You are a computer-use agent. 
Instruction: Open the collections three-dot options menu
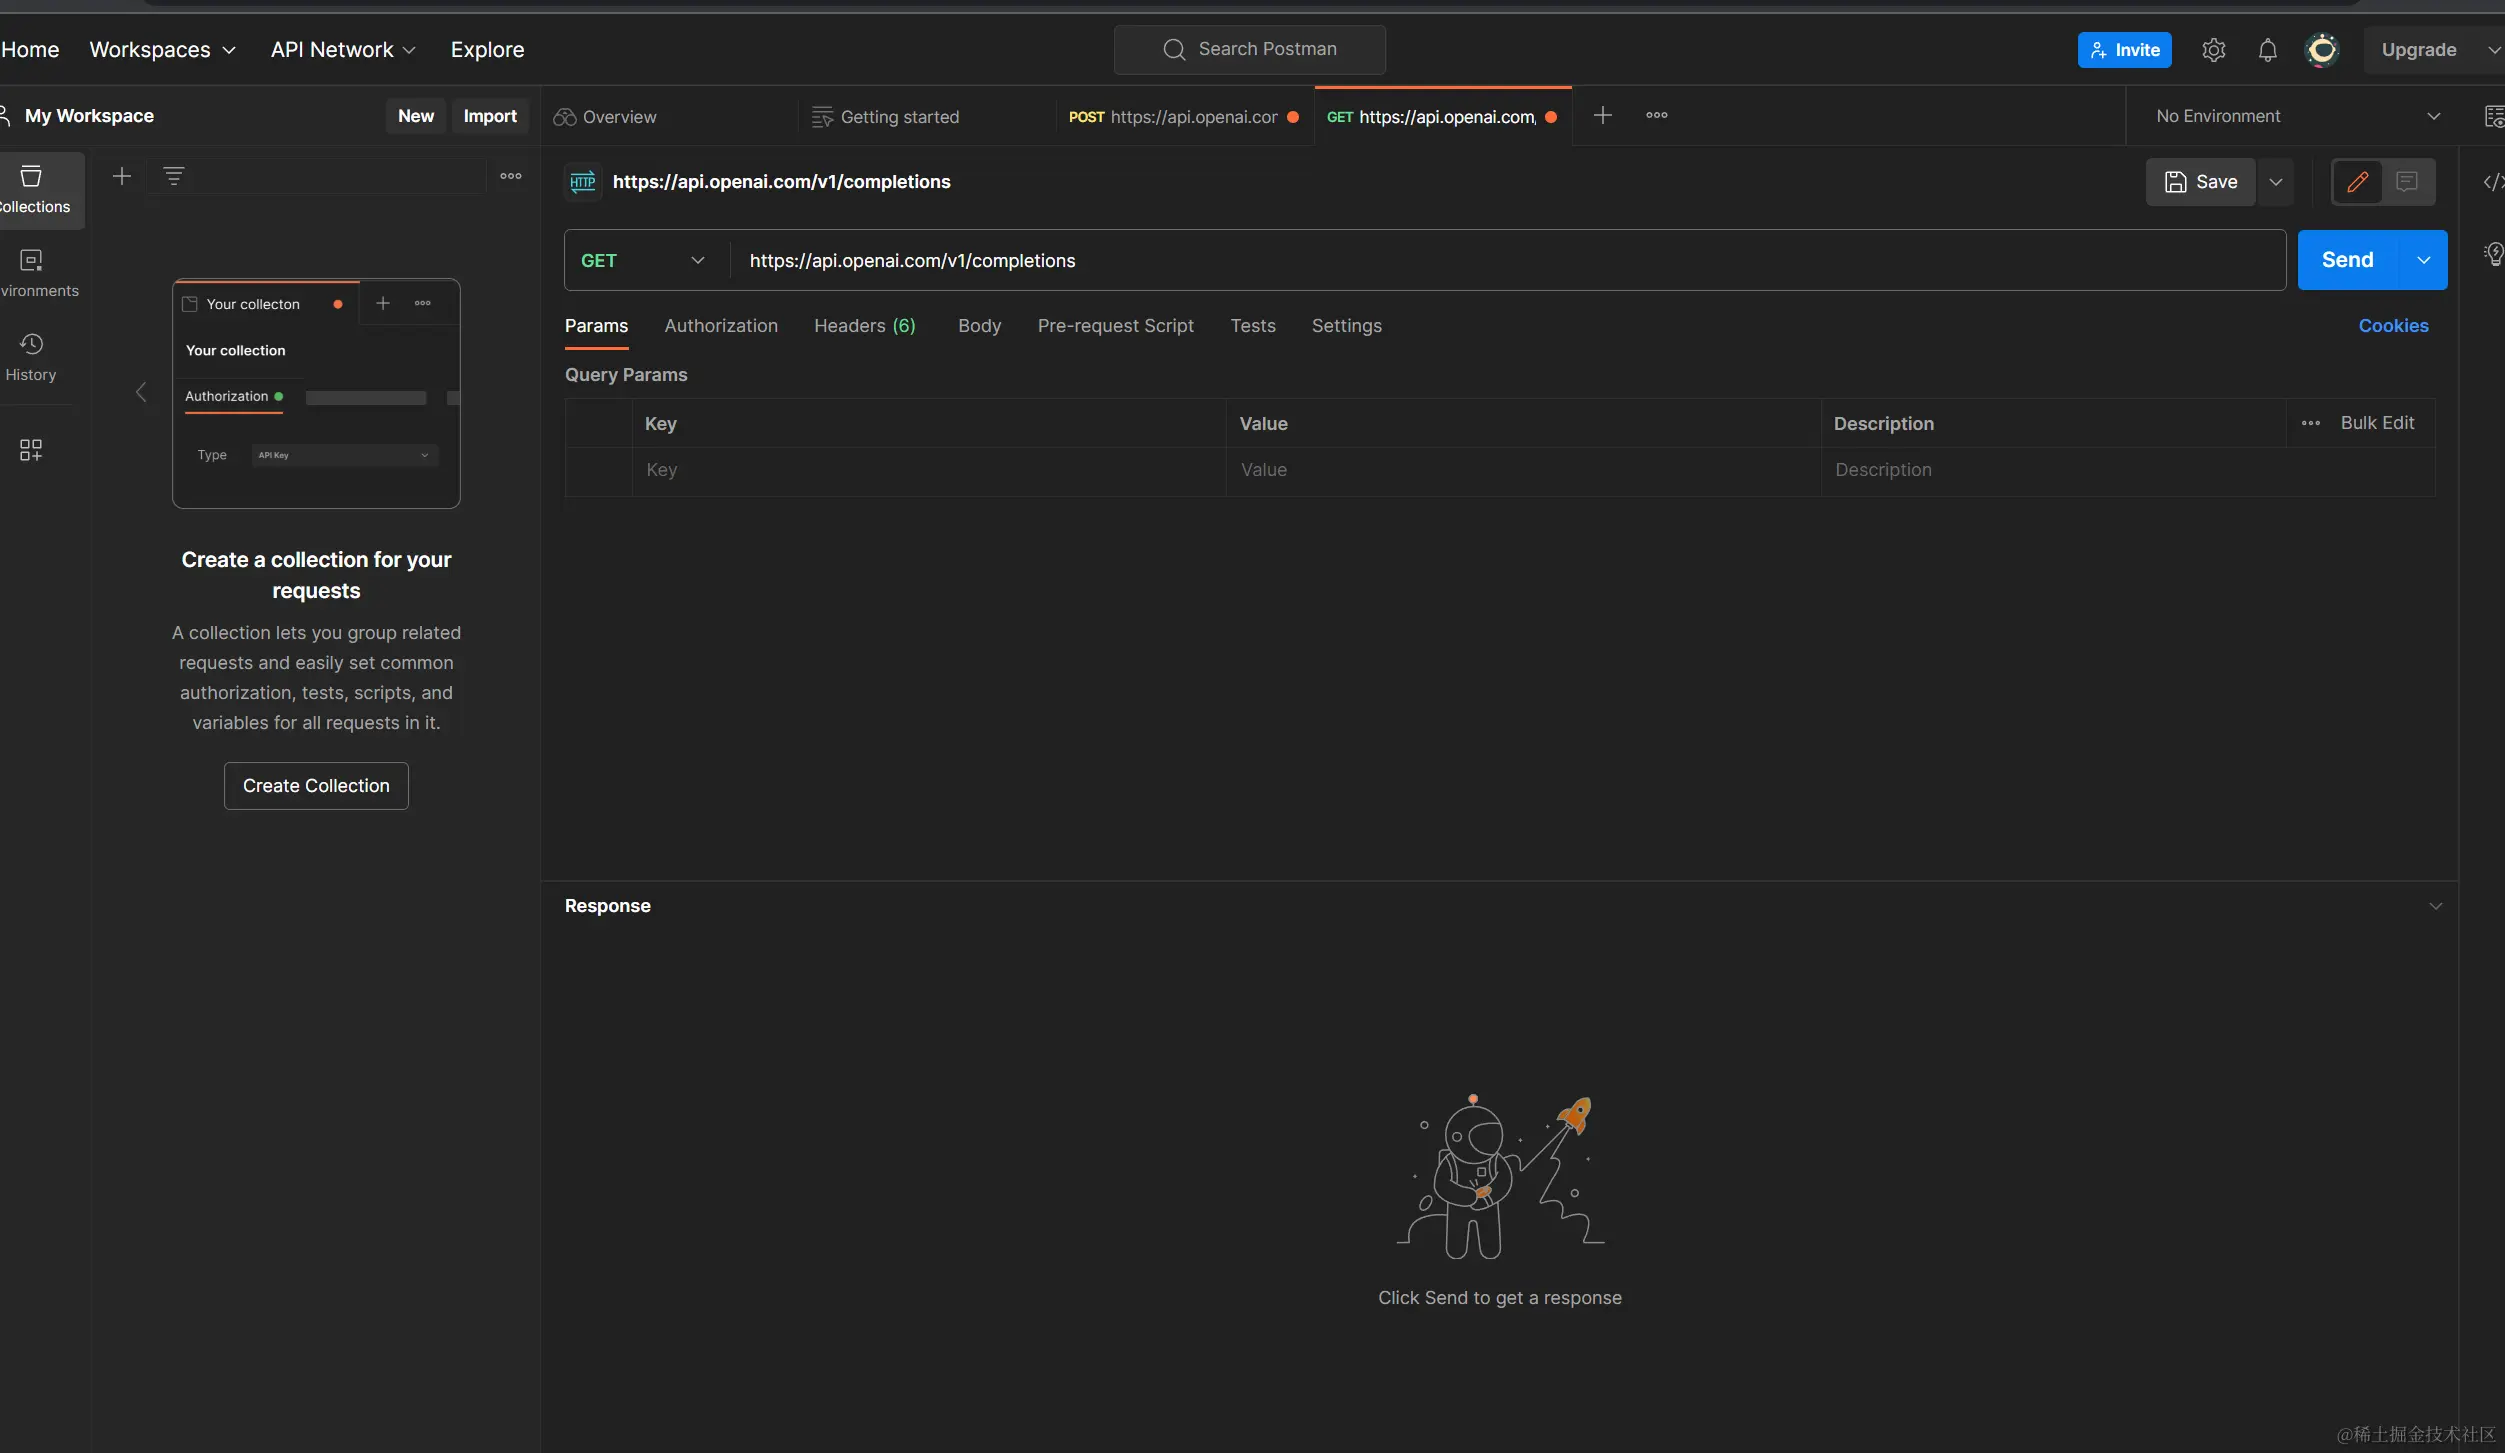coord(511,177)
